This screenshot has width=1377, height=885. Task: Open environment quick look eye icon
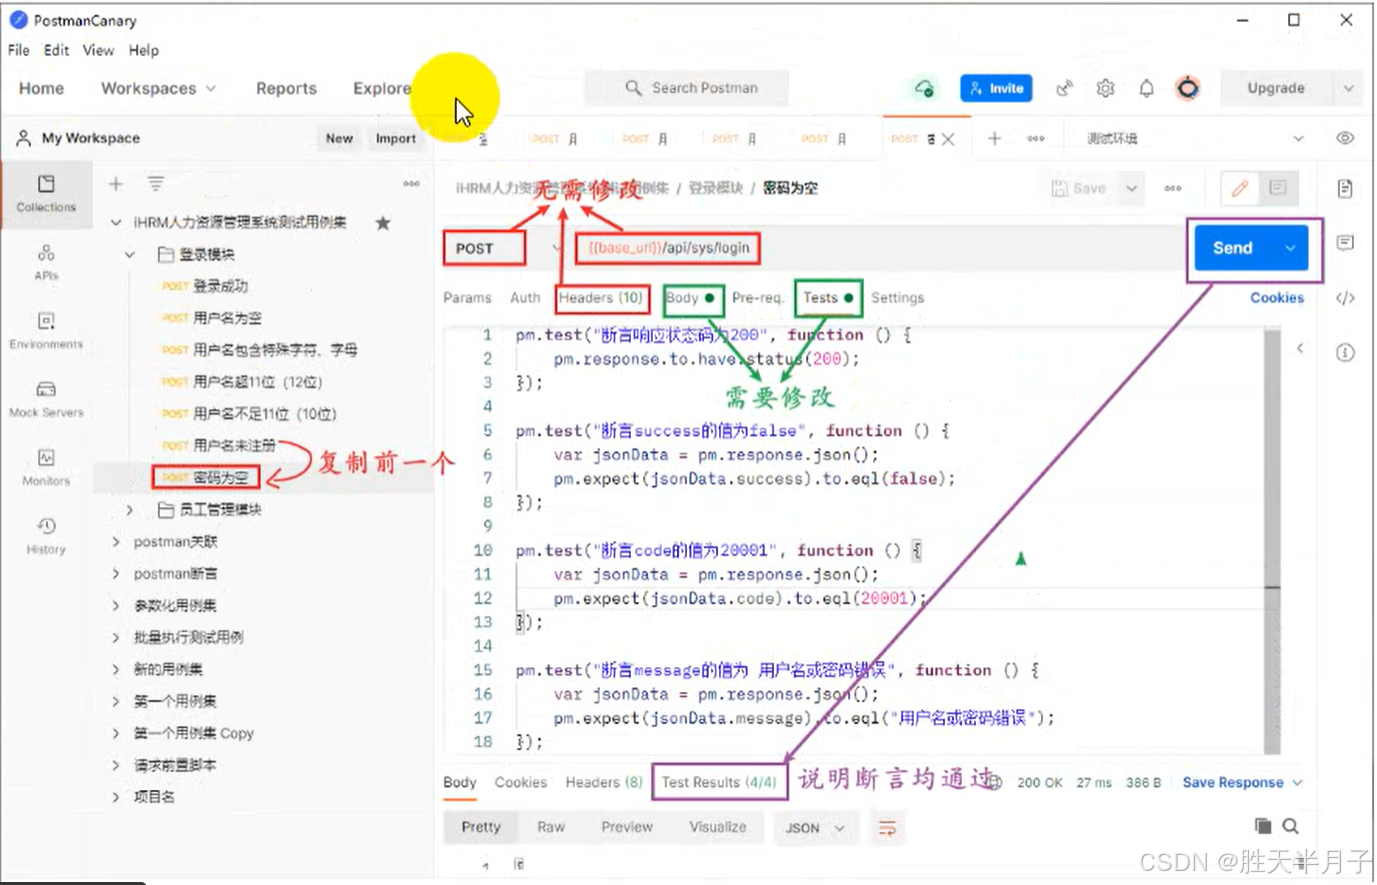click(1345, 138)
